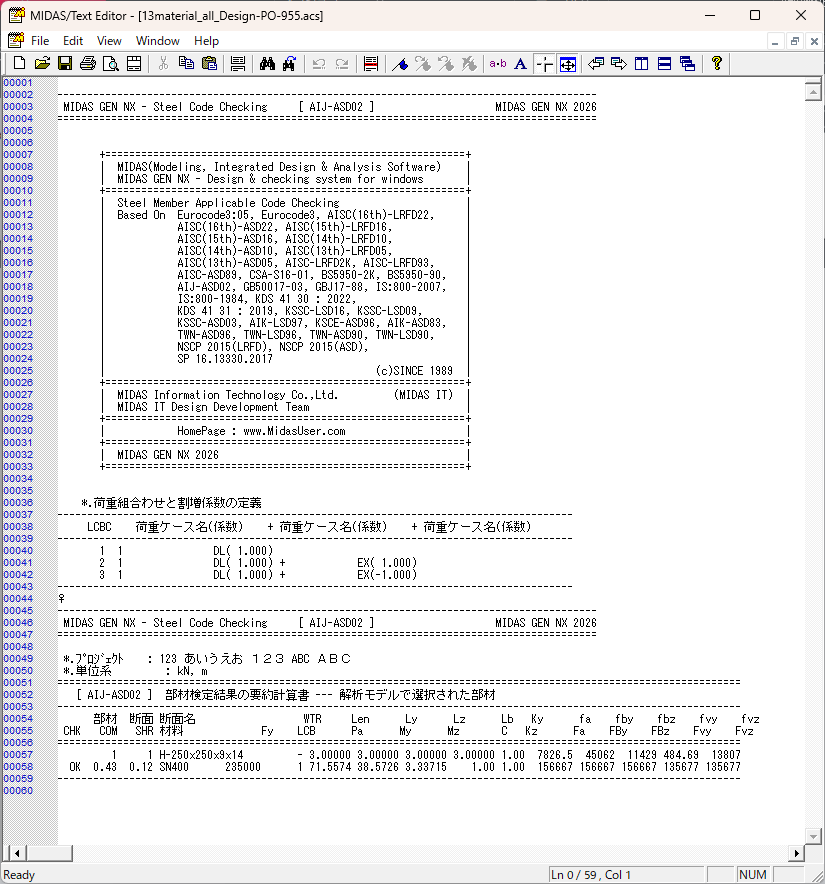Click line number 00057 in the gutter
The image size is (825, 884).
pos(18,755)
